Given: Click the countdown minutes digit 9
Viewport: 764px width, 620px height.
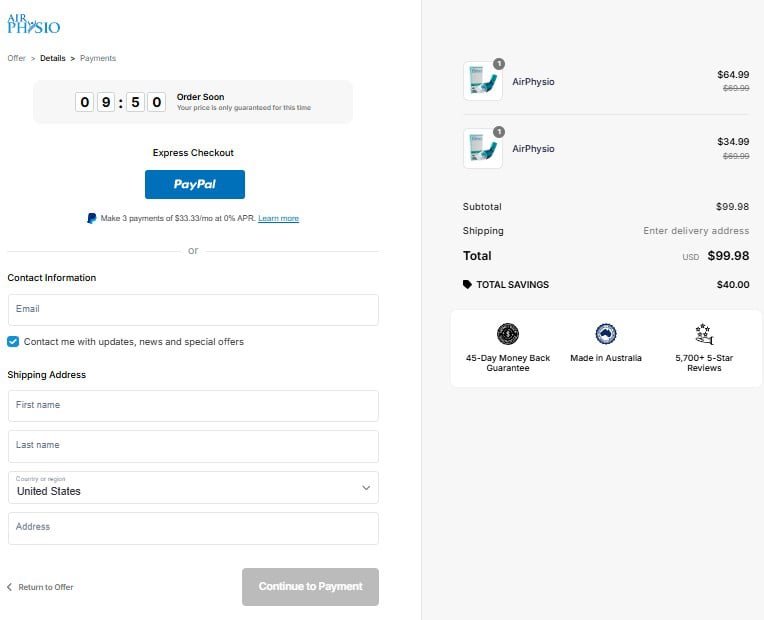Looking at the screenshot, I should pos(106,102).
